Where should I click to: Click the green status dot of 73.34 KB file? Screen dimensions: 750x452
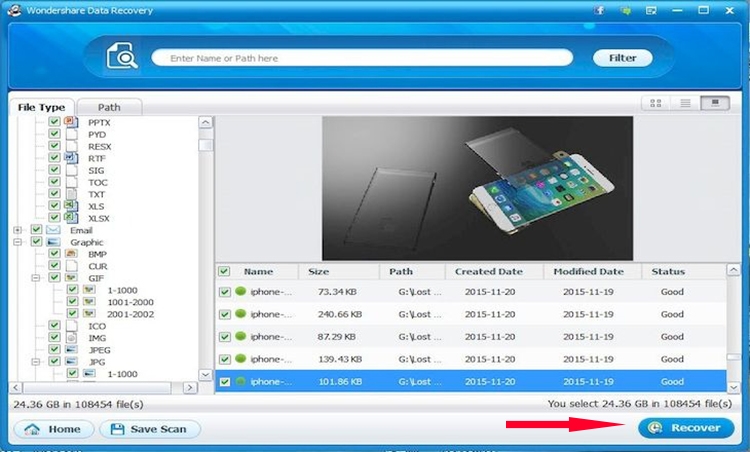click(241, 291)
